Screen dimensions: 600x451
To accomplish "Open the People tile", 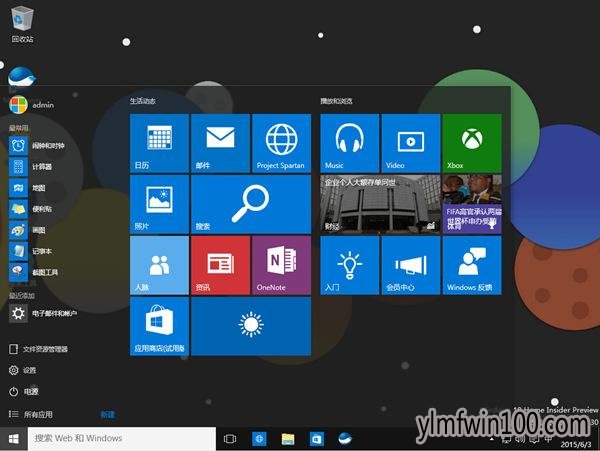I will tap(159, 265).
